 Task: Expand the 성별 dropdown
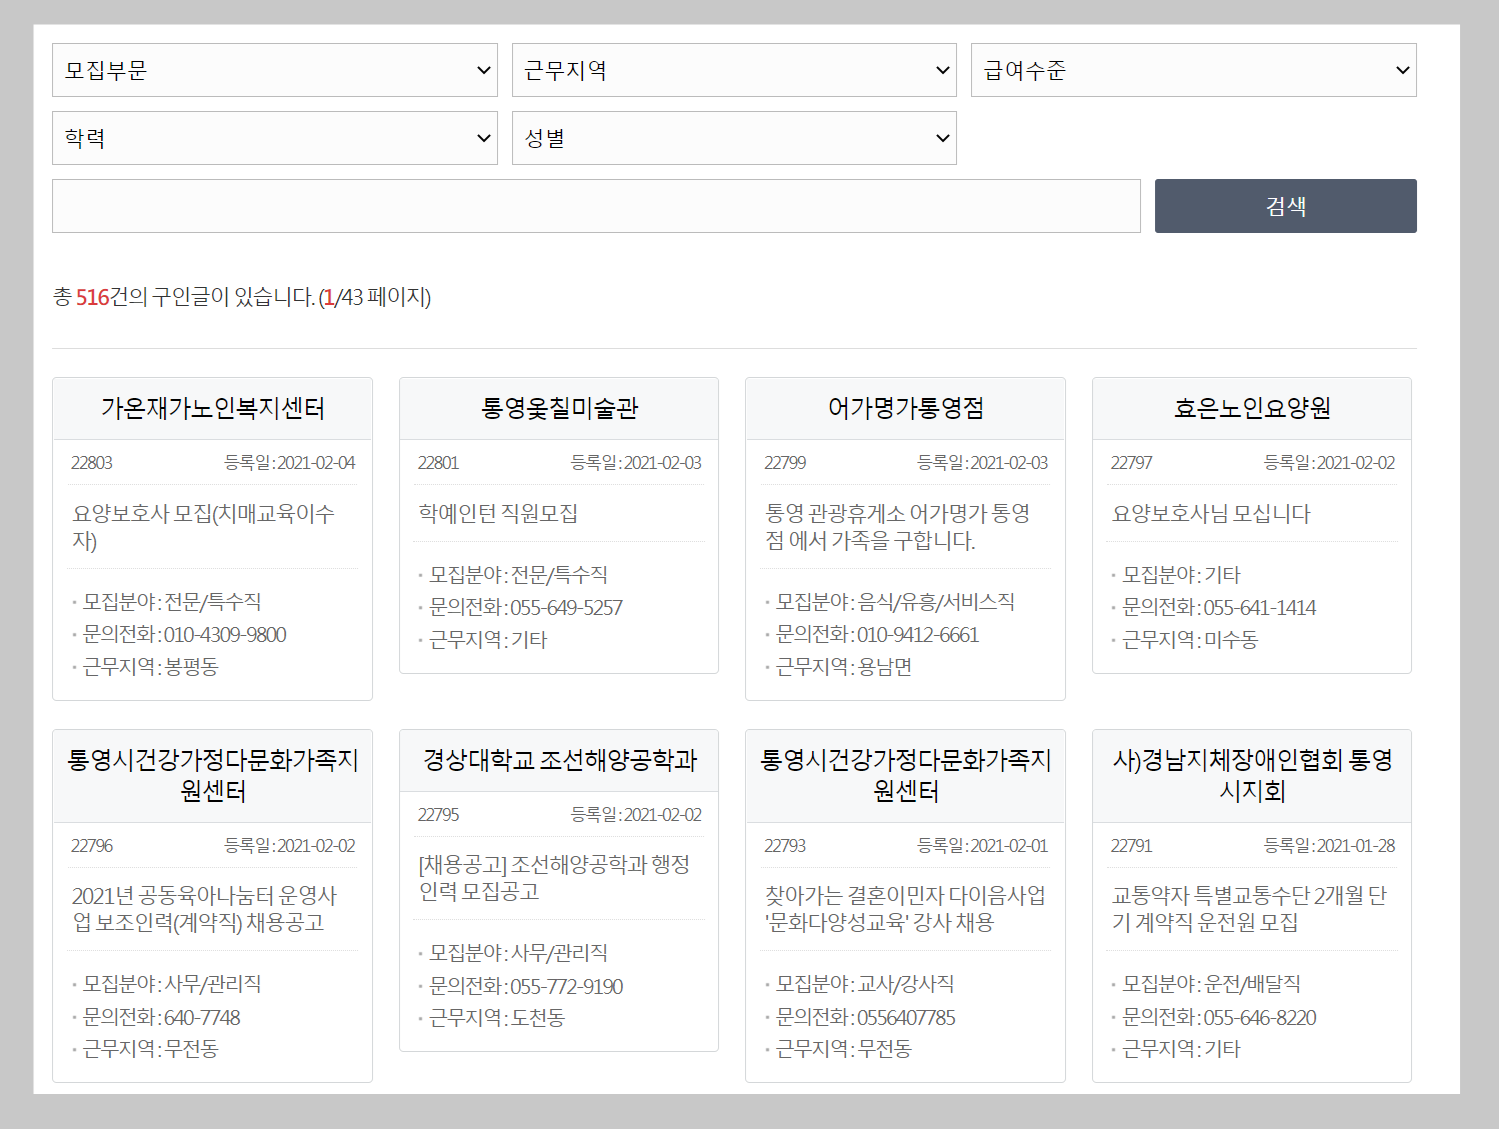[x=734, y=138]
